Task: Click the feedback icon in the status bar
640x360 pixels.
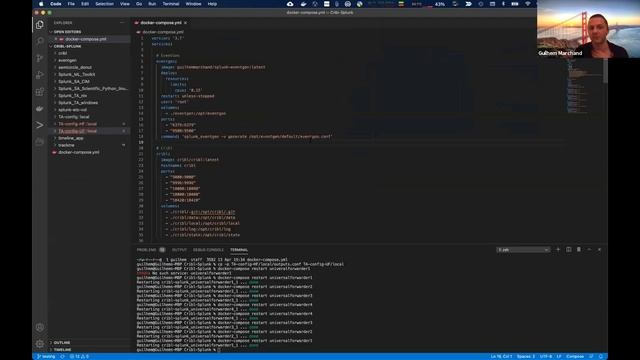Action: pos(591,356)
